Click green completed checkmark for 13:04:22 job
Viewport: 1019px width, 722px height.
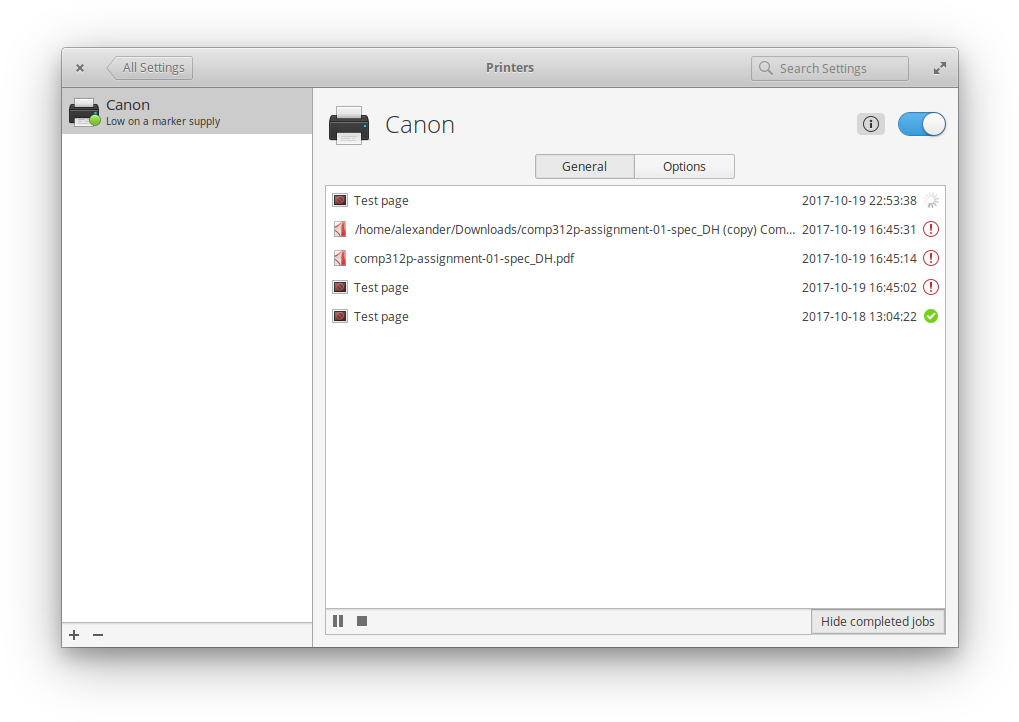[x=931, y=316]
